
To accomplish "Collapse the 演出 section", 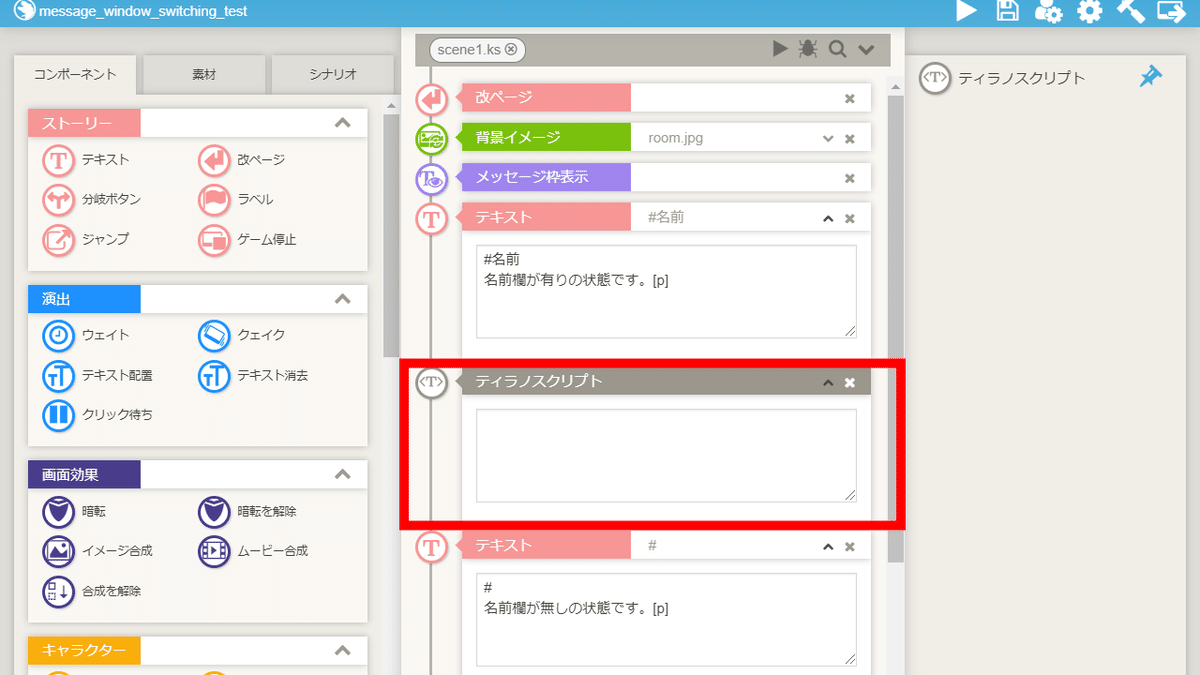I will tap(342, 299).
